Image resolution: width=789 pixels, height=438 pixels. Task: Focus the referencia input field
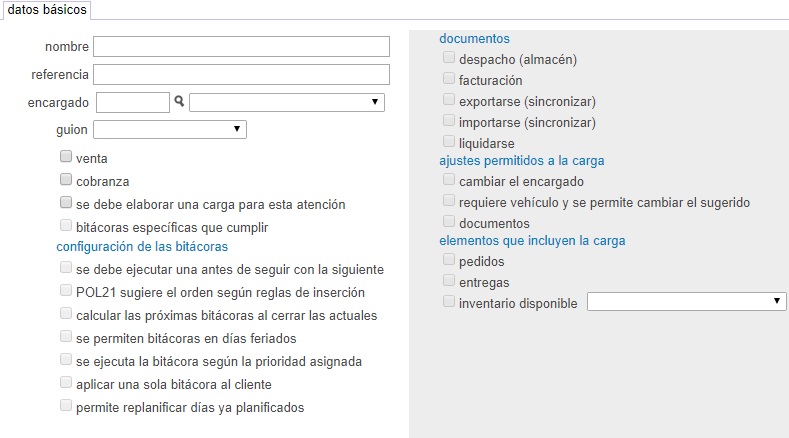242,75
